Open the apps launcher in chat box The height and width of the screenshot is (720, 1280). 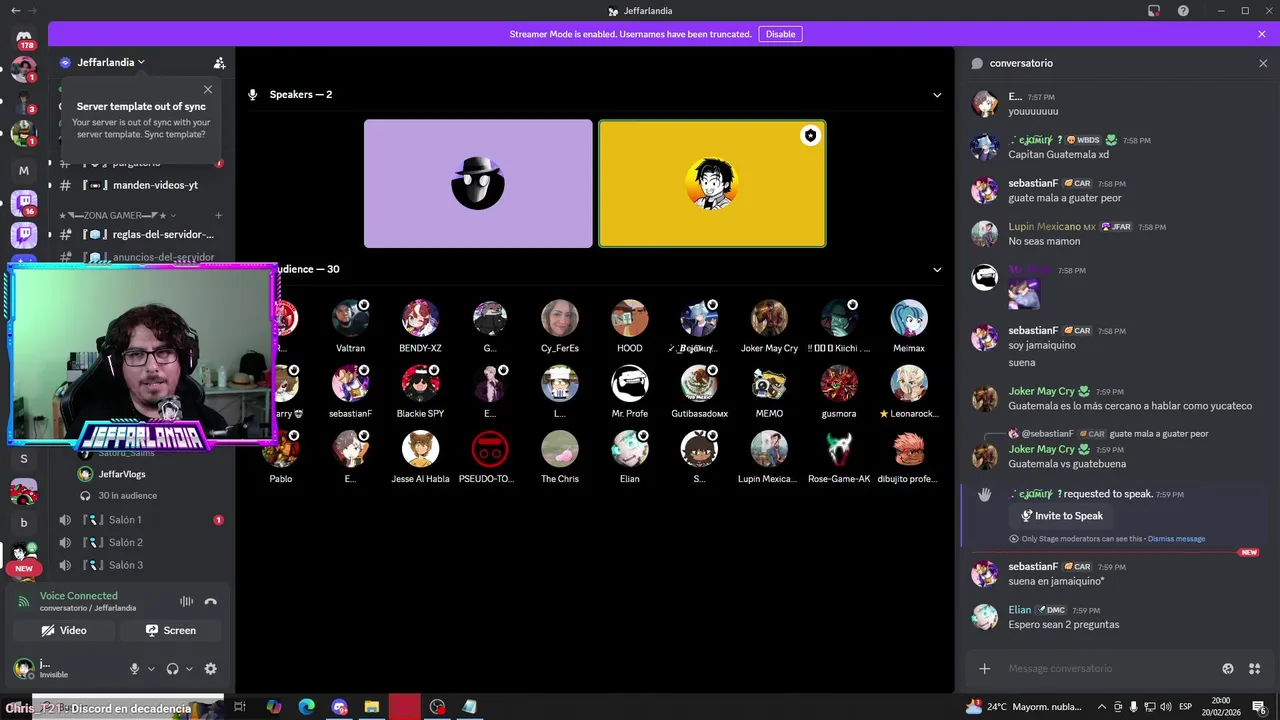pos(1255,669)
